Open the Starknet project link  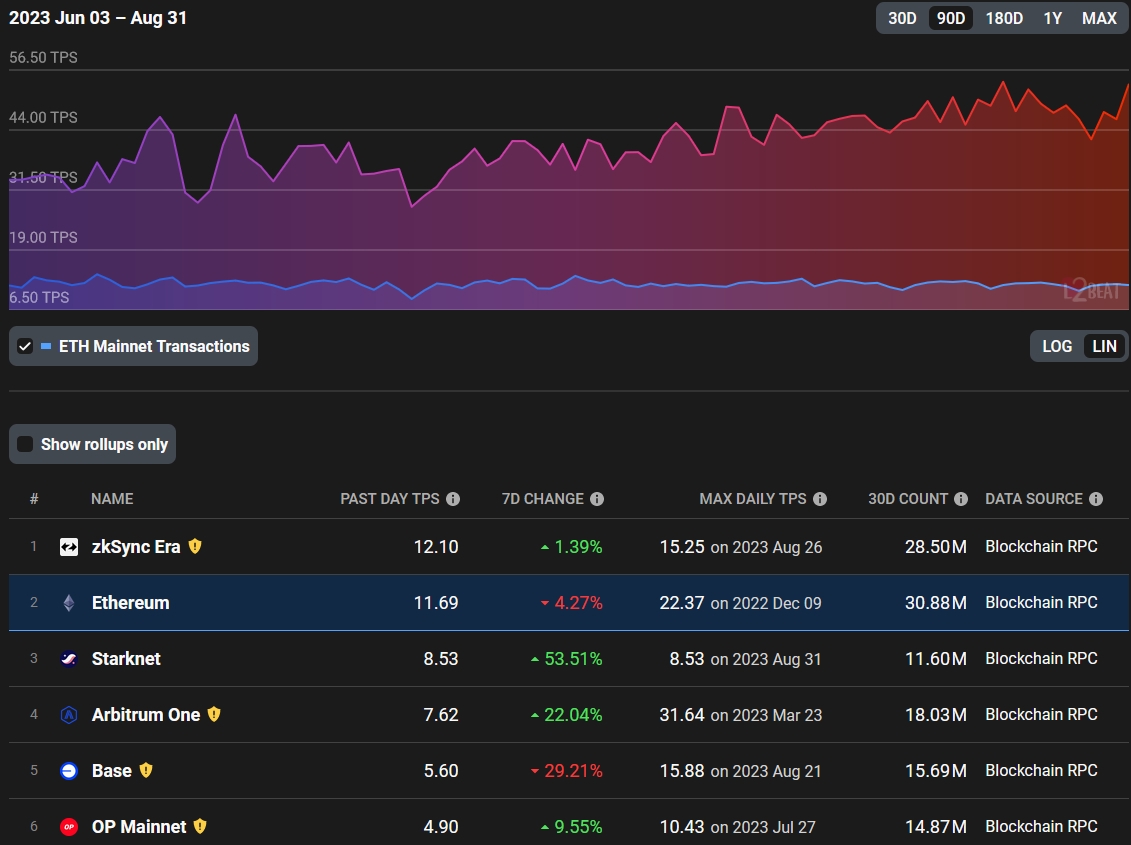coord(126,659)
